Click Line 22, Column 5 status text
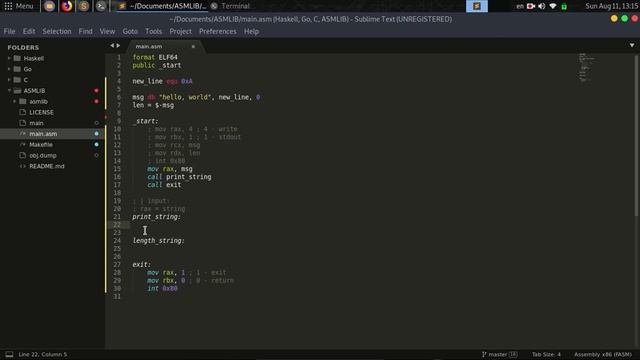 [x=42, y=354]
